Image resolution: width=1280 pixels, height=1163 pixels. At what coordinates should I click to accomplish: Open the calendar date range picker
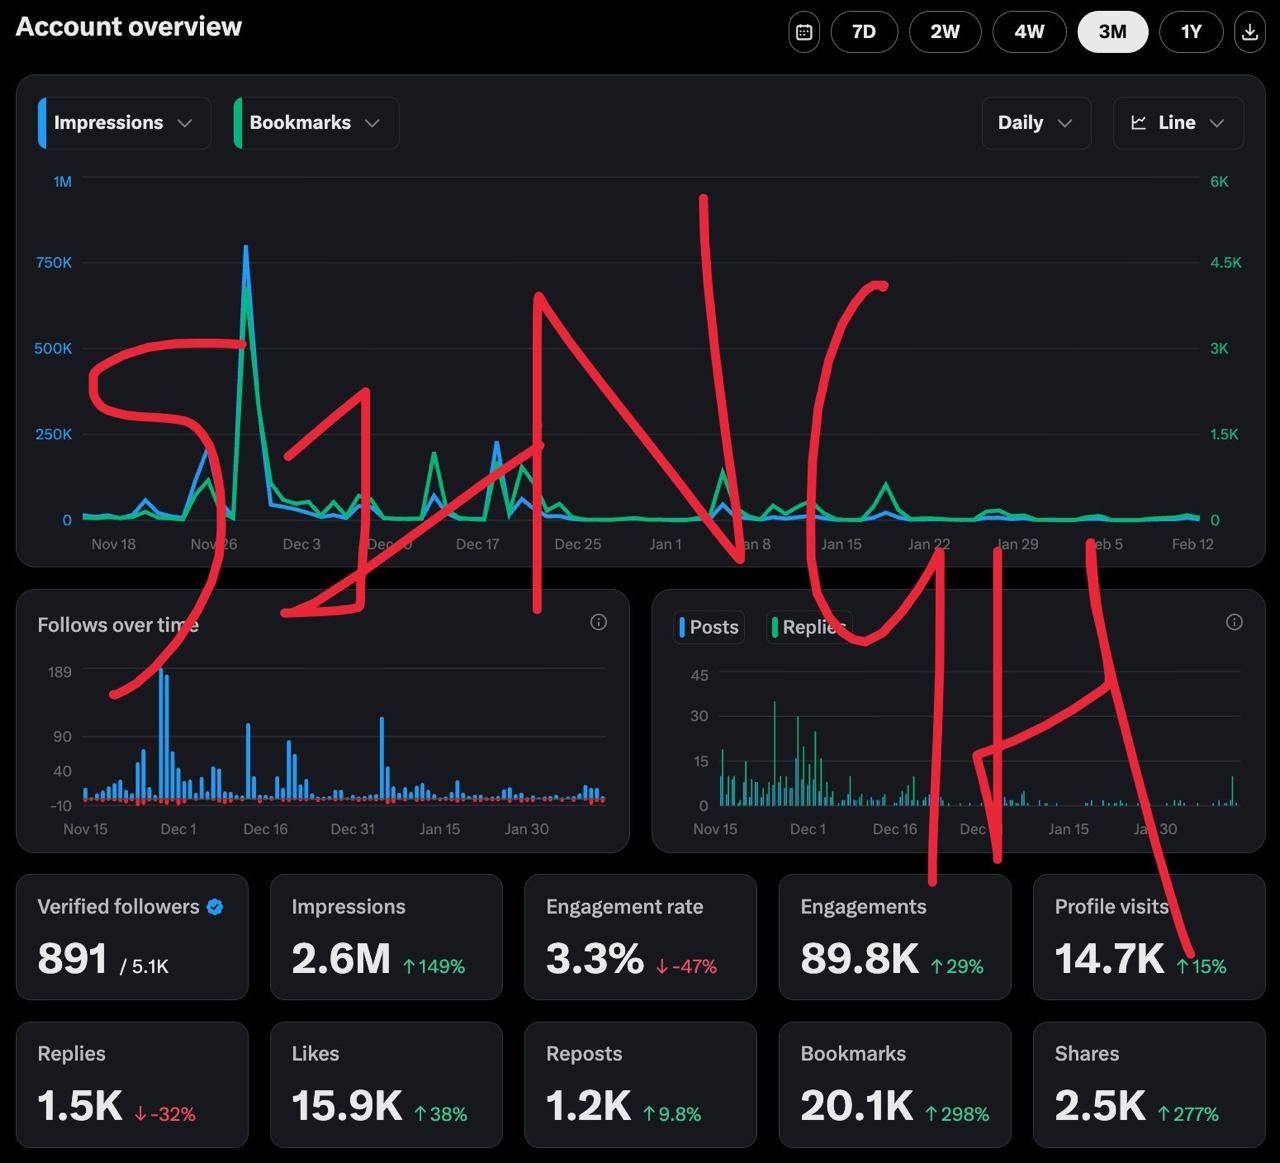click(804, 32)
